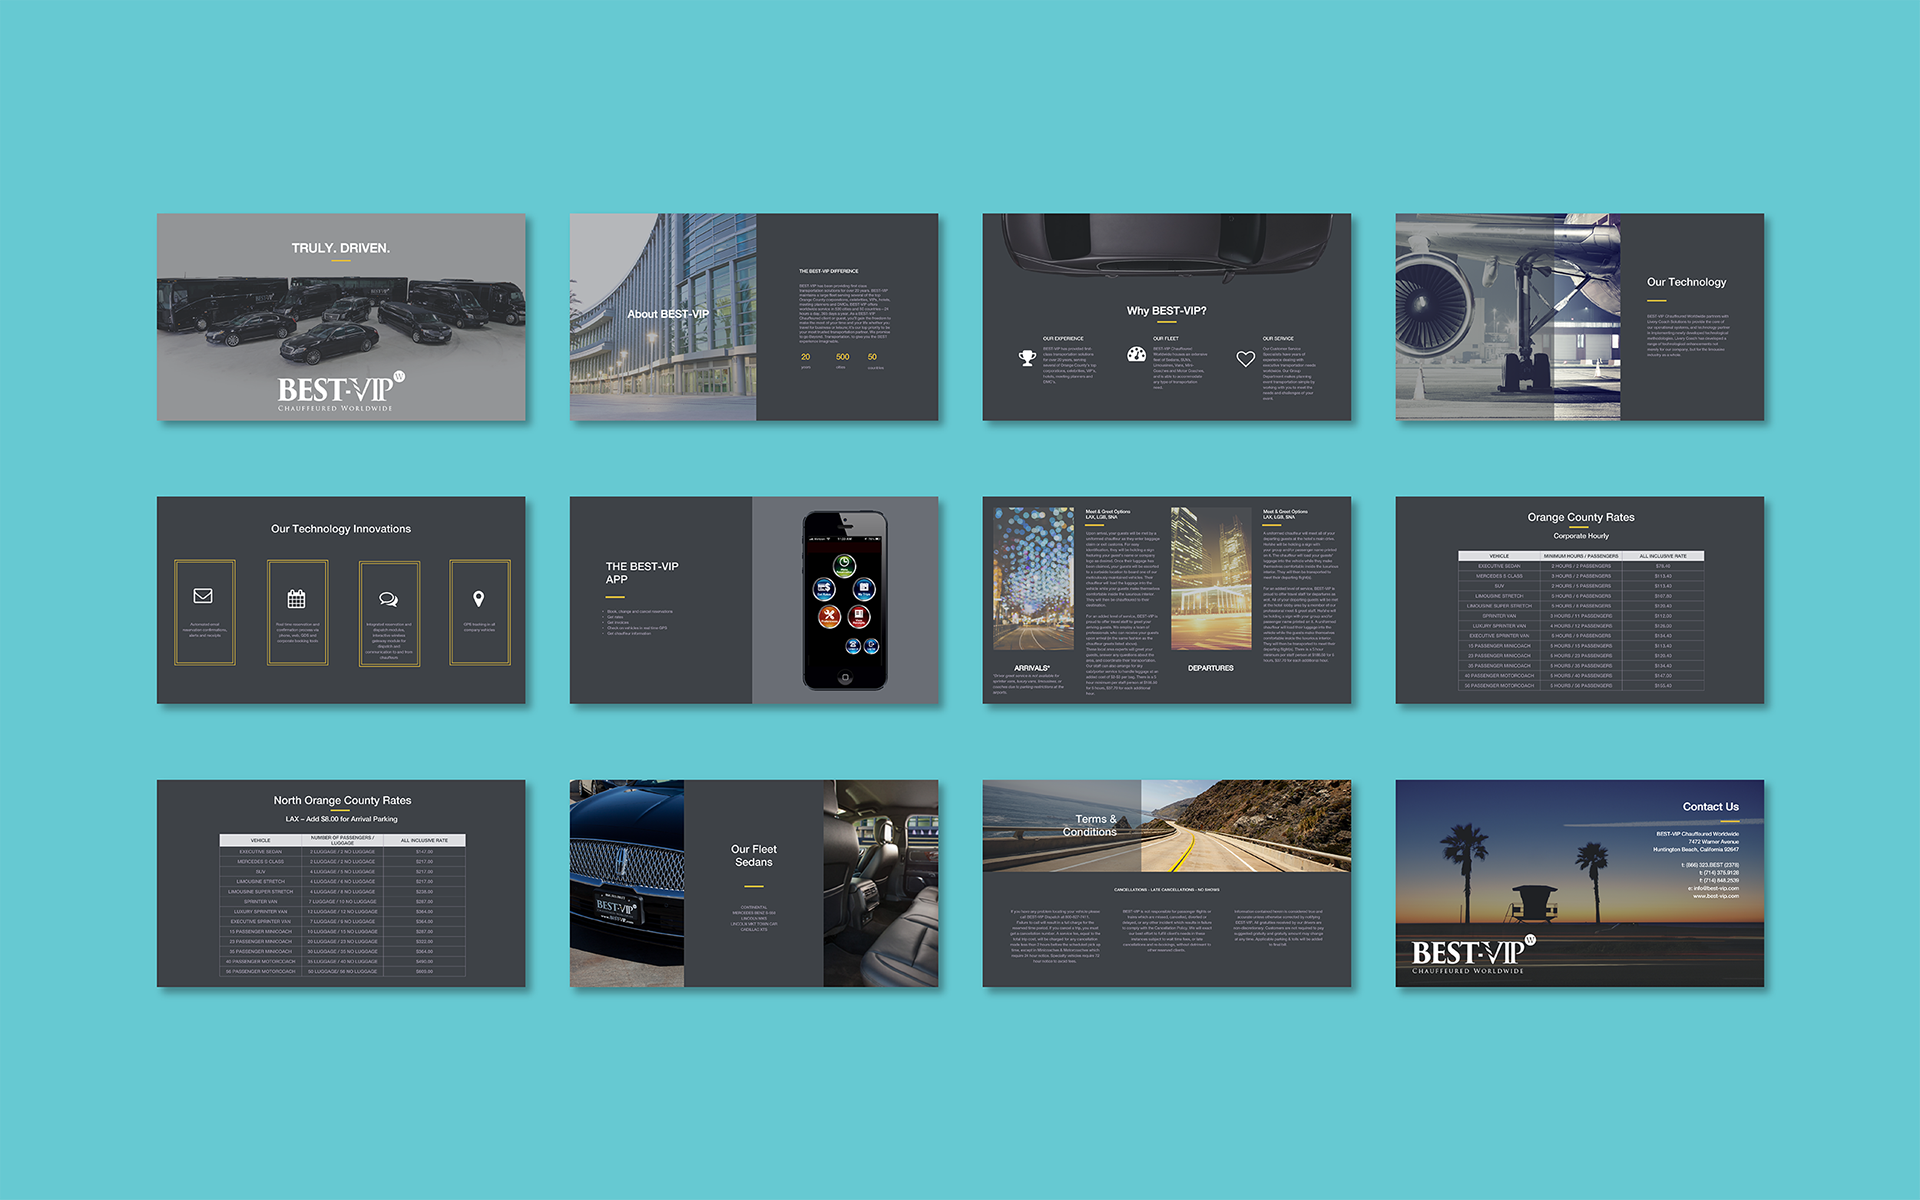Click the 'Corporate Hourly' subtitle
The width and height of the screenshot is (1920, 1200).
click(1581, 536)
